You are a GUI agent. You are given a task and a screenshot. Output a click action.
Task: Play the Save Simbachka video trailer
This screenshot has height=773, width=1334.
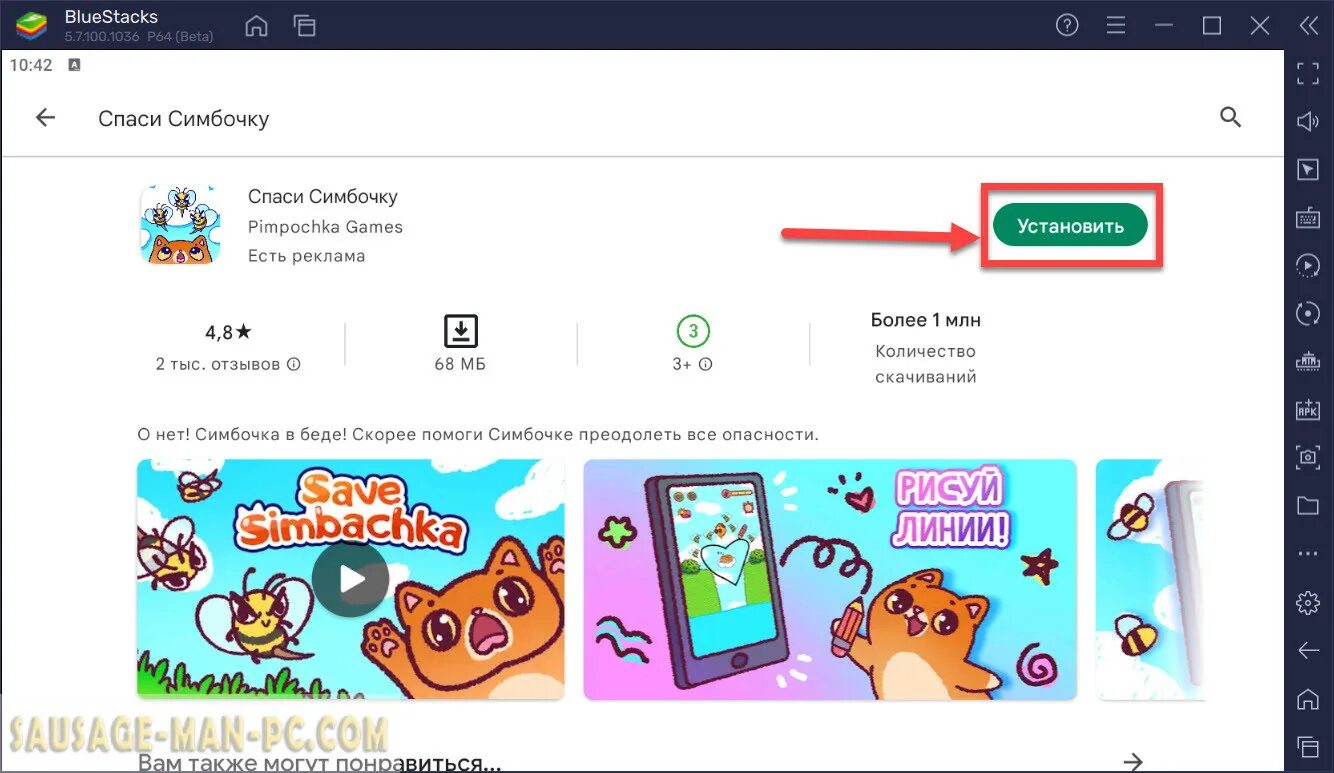pyautogui.click(x=350, y=579)
